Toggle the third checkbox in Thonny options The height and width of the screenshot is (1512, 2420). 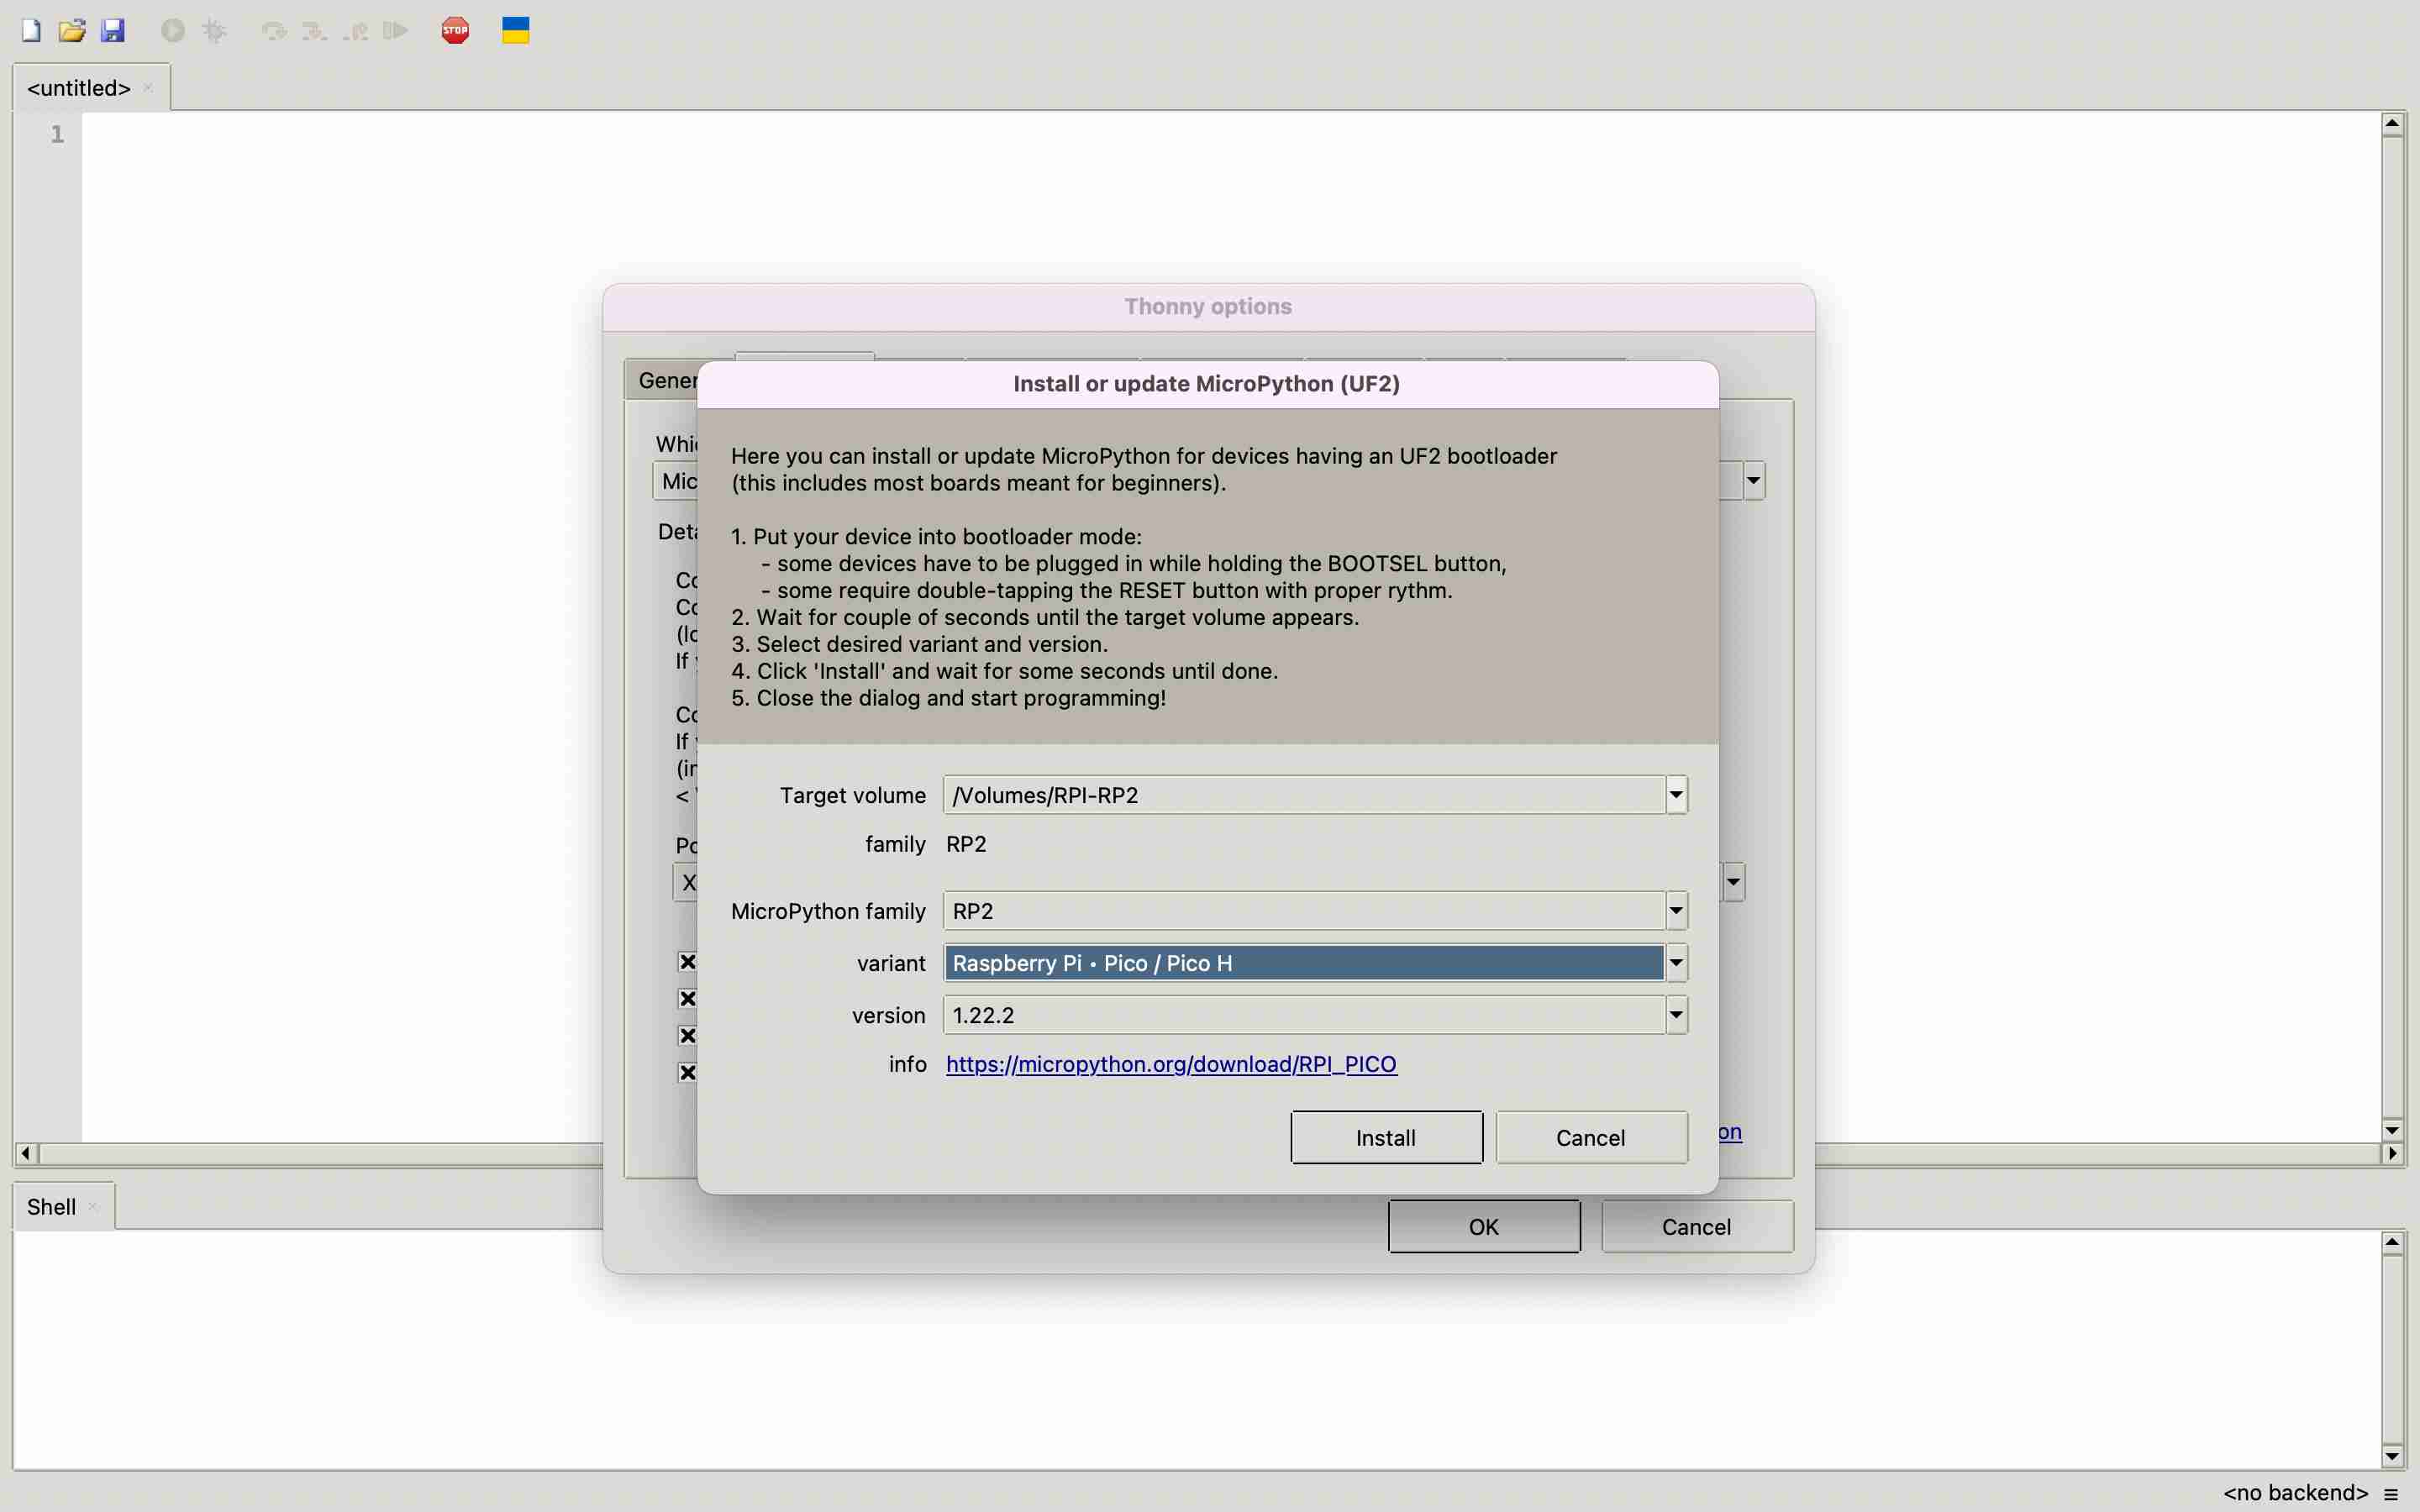pos(687,1036)
